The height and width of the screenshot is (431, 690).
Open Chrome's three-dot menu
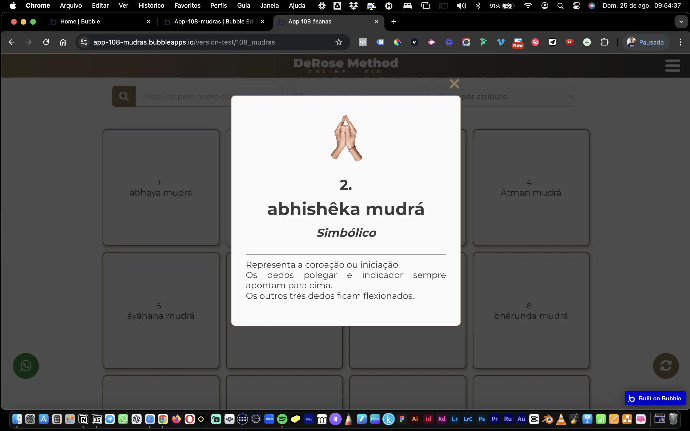tap(680, 42)
